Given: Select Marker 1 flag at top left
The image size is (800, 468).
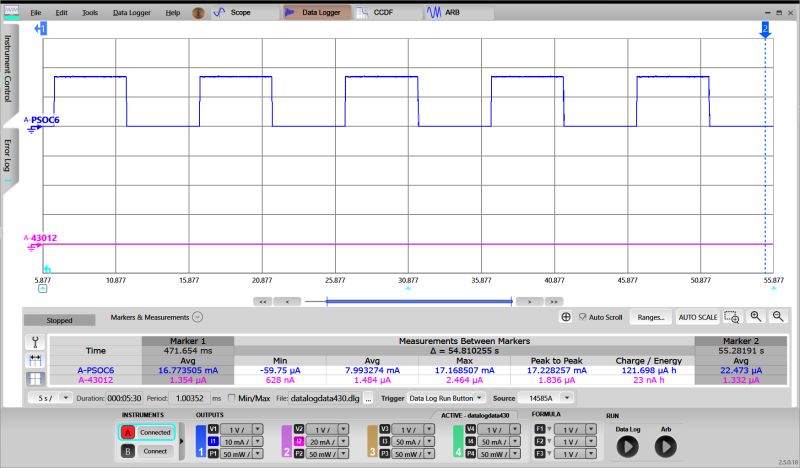Looking at the screenshot, I should (x=41, y=29).
